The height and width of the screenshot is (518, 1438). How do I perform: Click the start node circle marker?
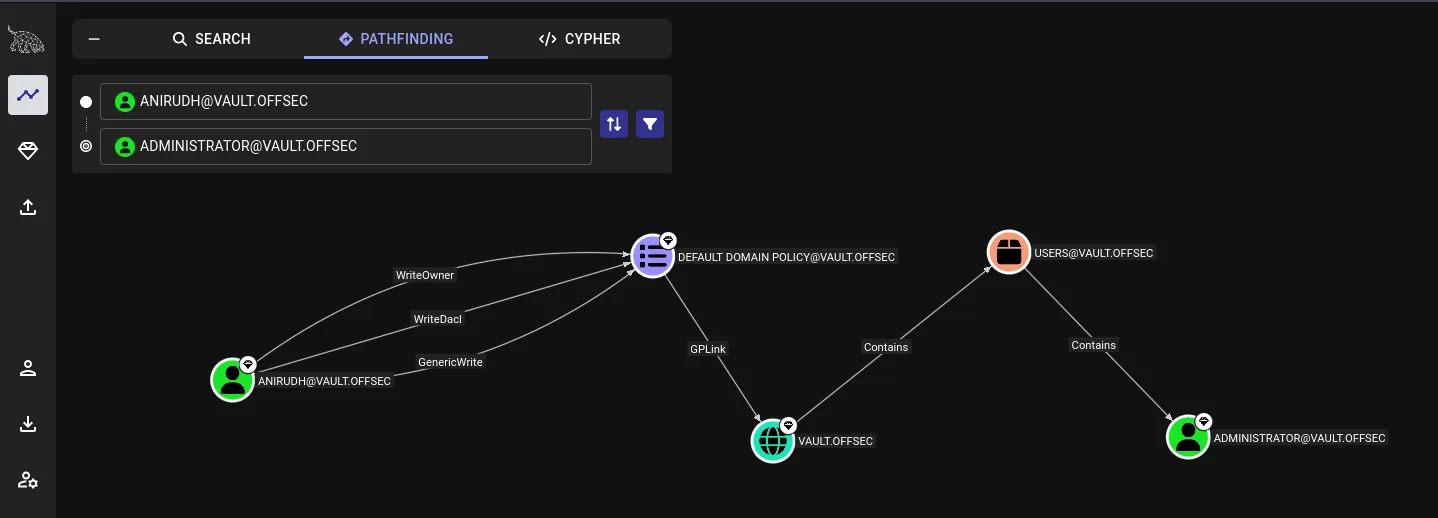[86, 102]
